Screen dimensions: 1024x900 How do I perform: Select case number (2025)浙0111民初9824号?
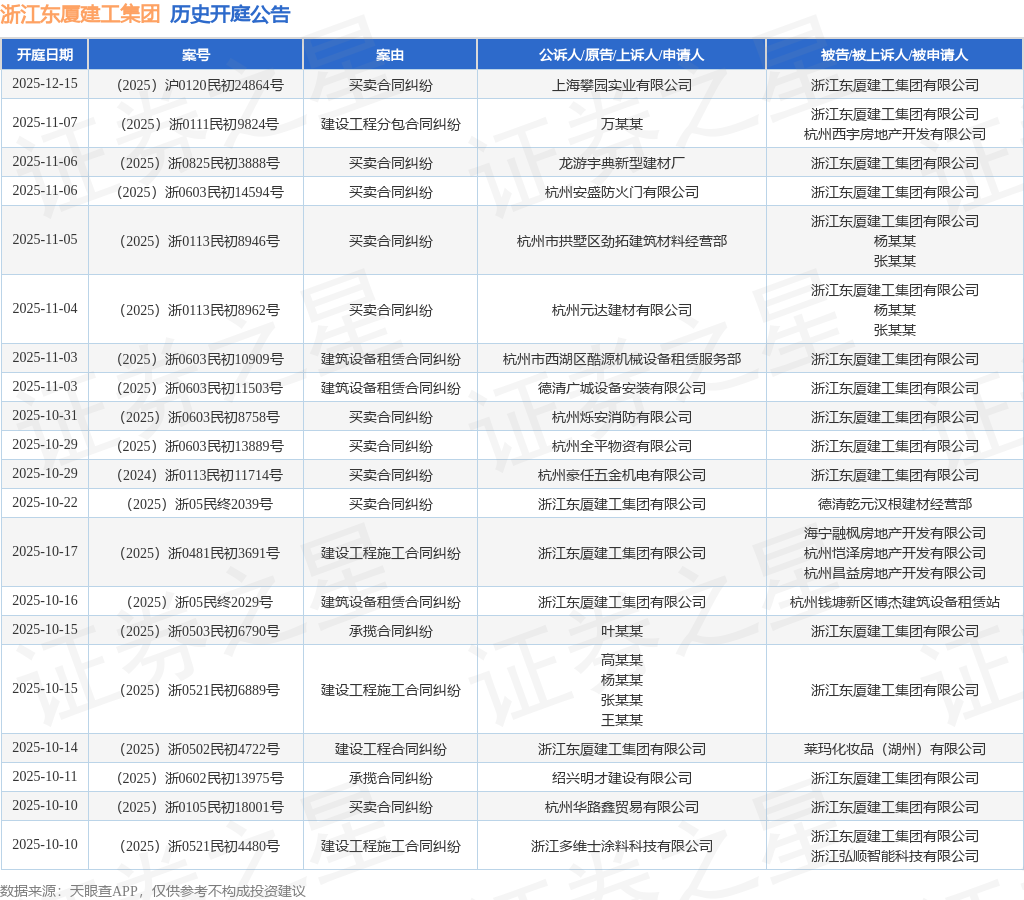pyautogui.click(x=200, y=124)
